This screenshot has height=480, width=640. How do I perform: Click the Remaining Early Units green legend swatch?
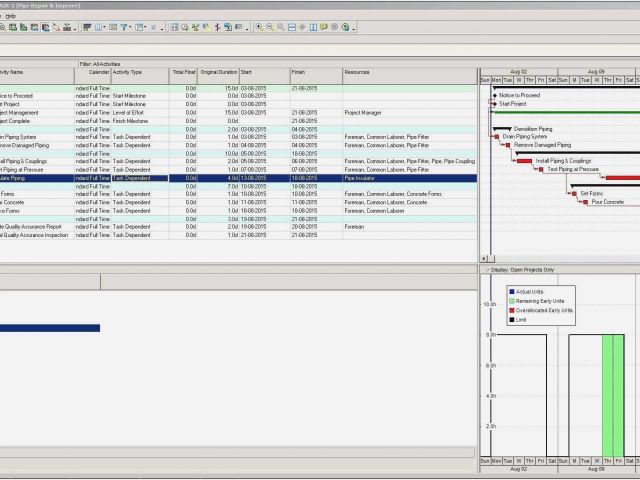tap(511, 301)
